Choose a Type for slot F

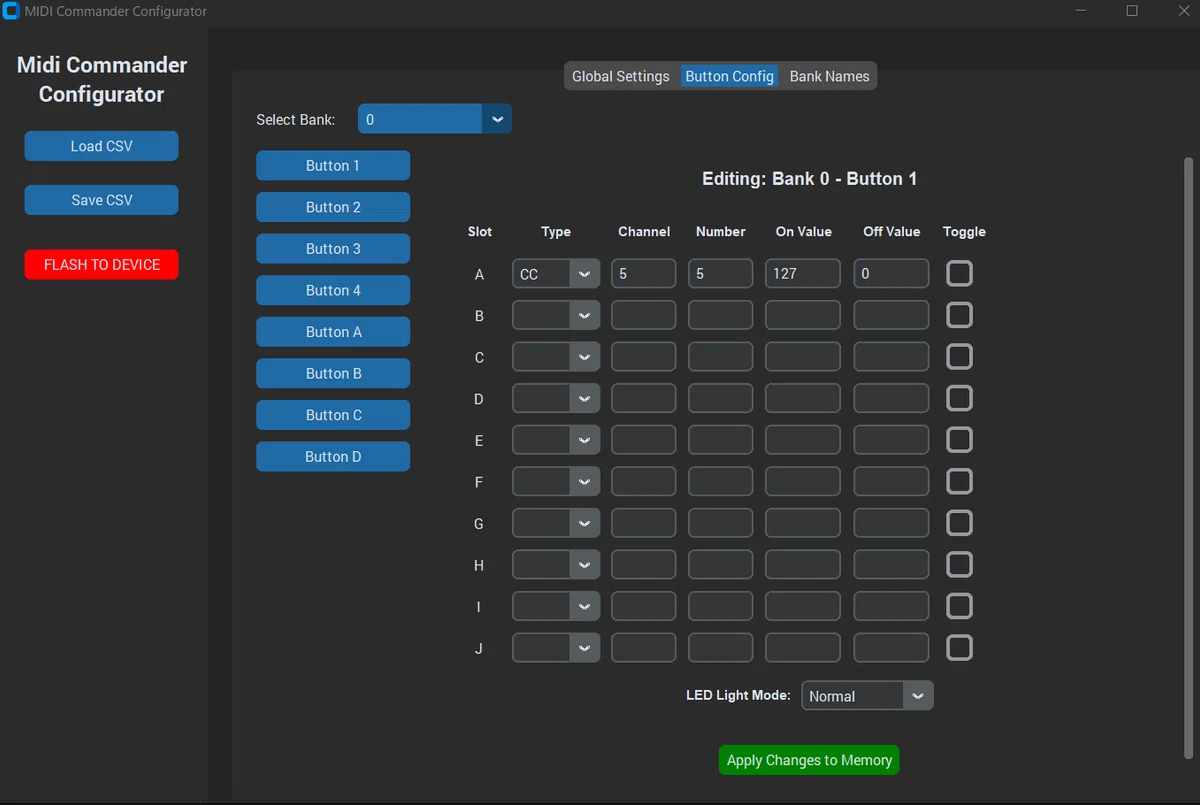click(x=556, y=481)
